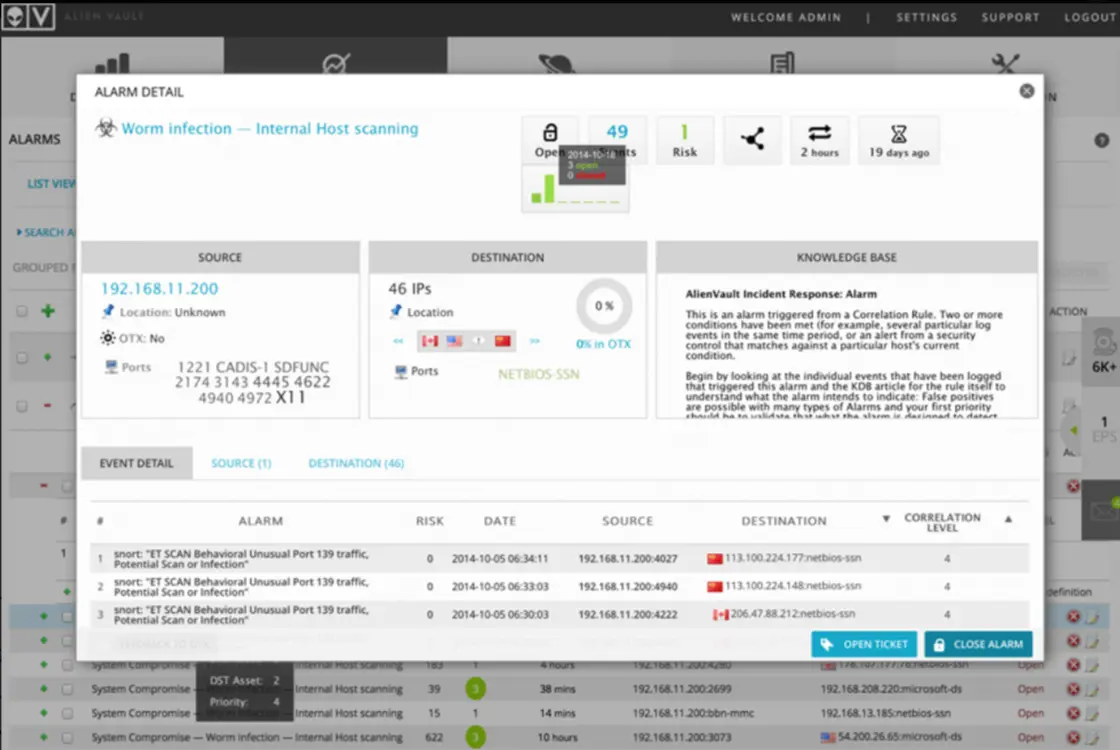1120x750 pixels.
Task: Edit the 38 mins alarm ticket icon
Action: point(1092,689)
